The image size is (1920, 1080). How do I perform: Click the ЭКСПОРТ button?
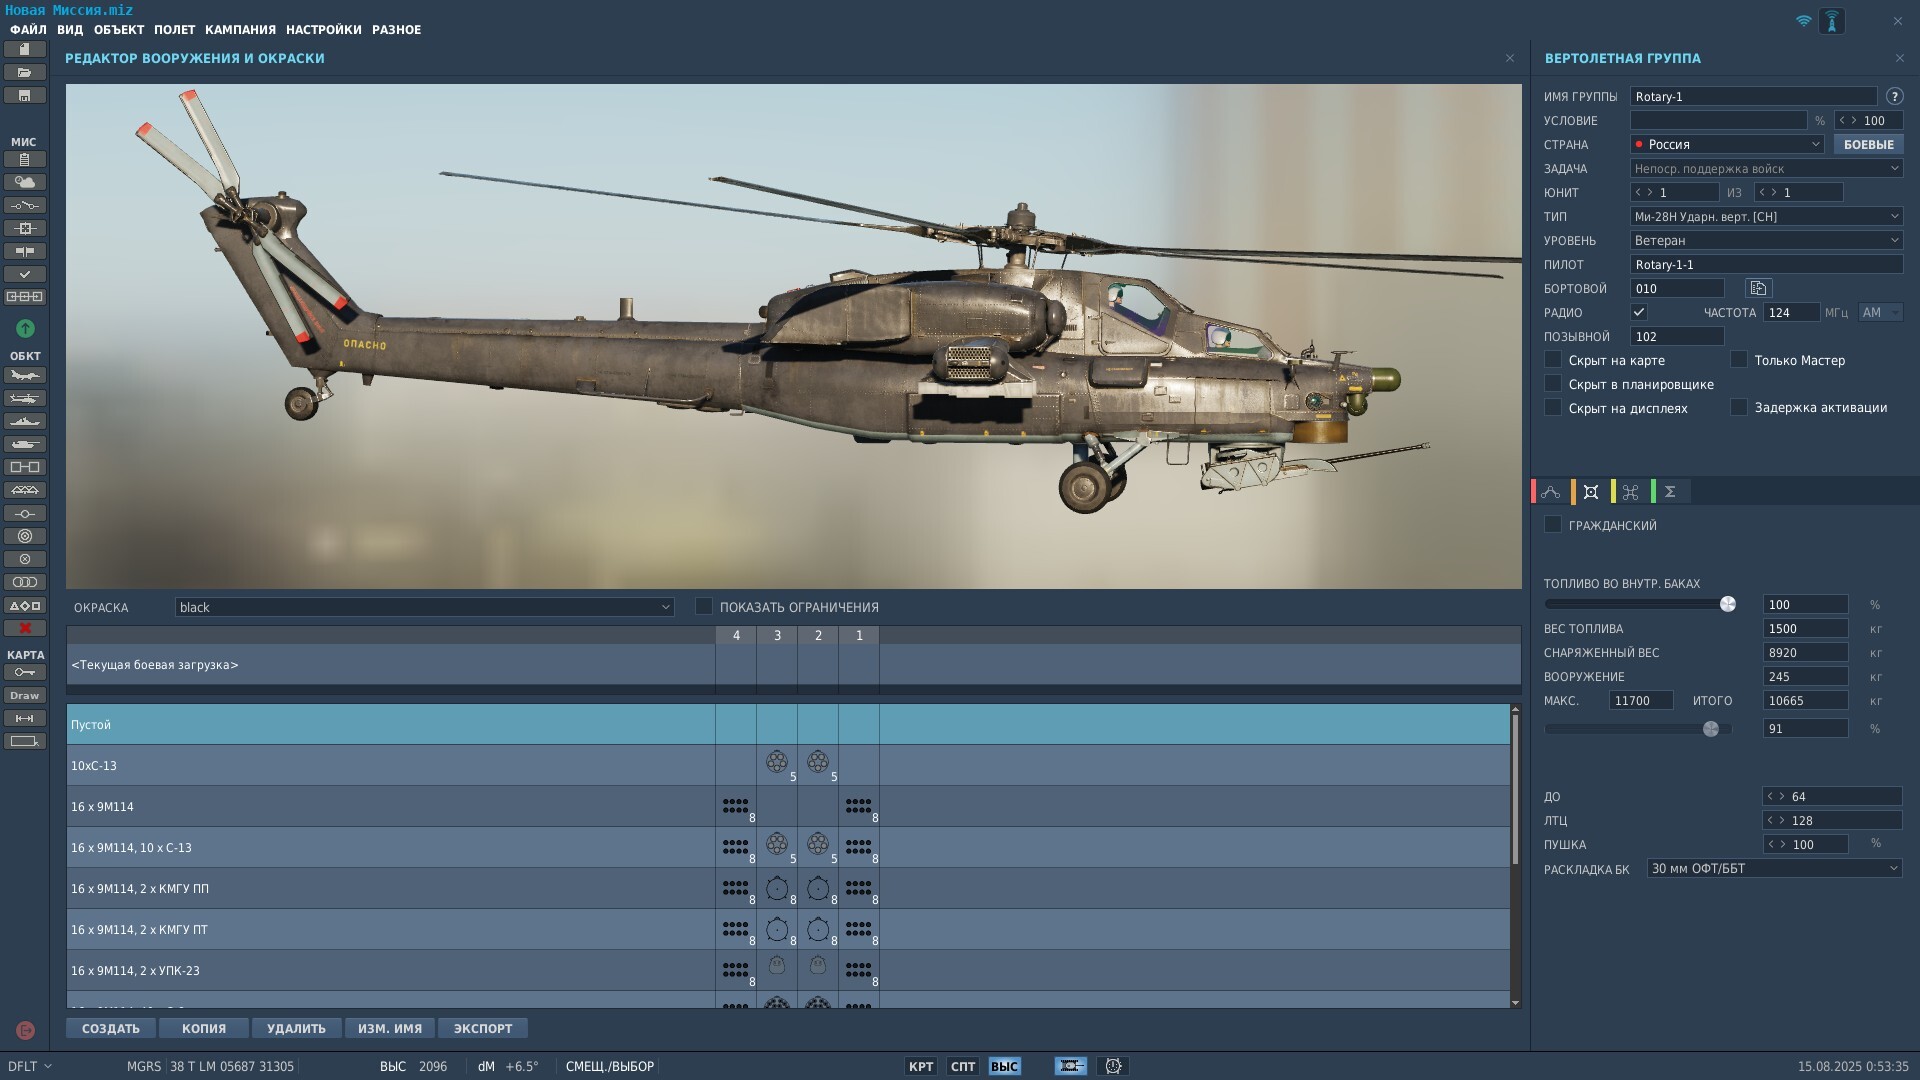tap(483, 1028)
